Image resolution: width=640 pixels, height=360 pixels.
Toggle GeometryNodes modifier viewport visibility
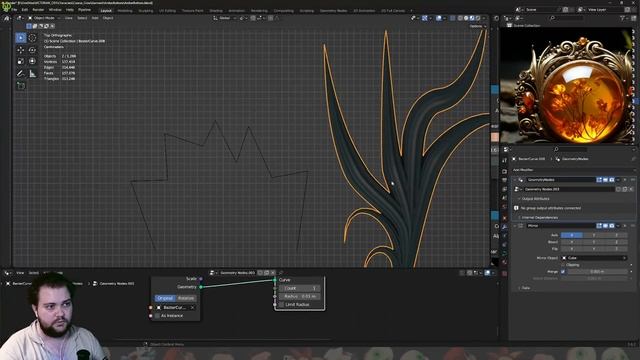[x=605, y=180]
